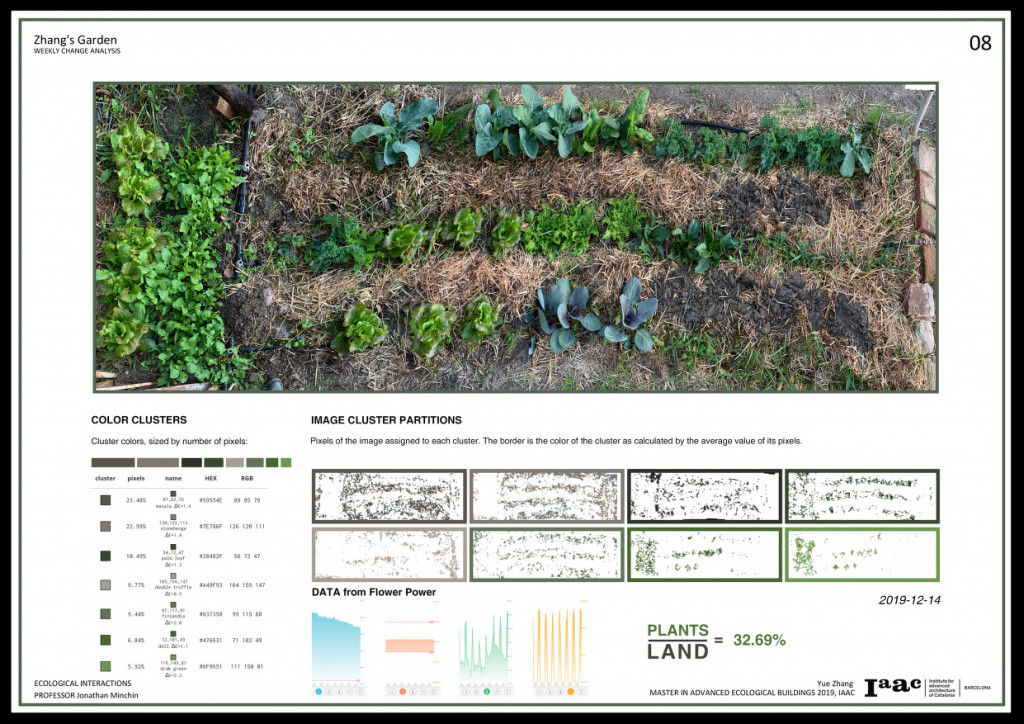Image resolution: width=1024 pixels, height=724 pixels.
Task: Click the garden bed aerial photo
Action: (515, 236)
